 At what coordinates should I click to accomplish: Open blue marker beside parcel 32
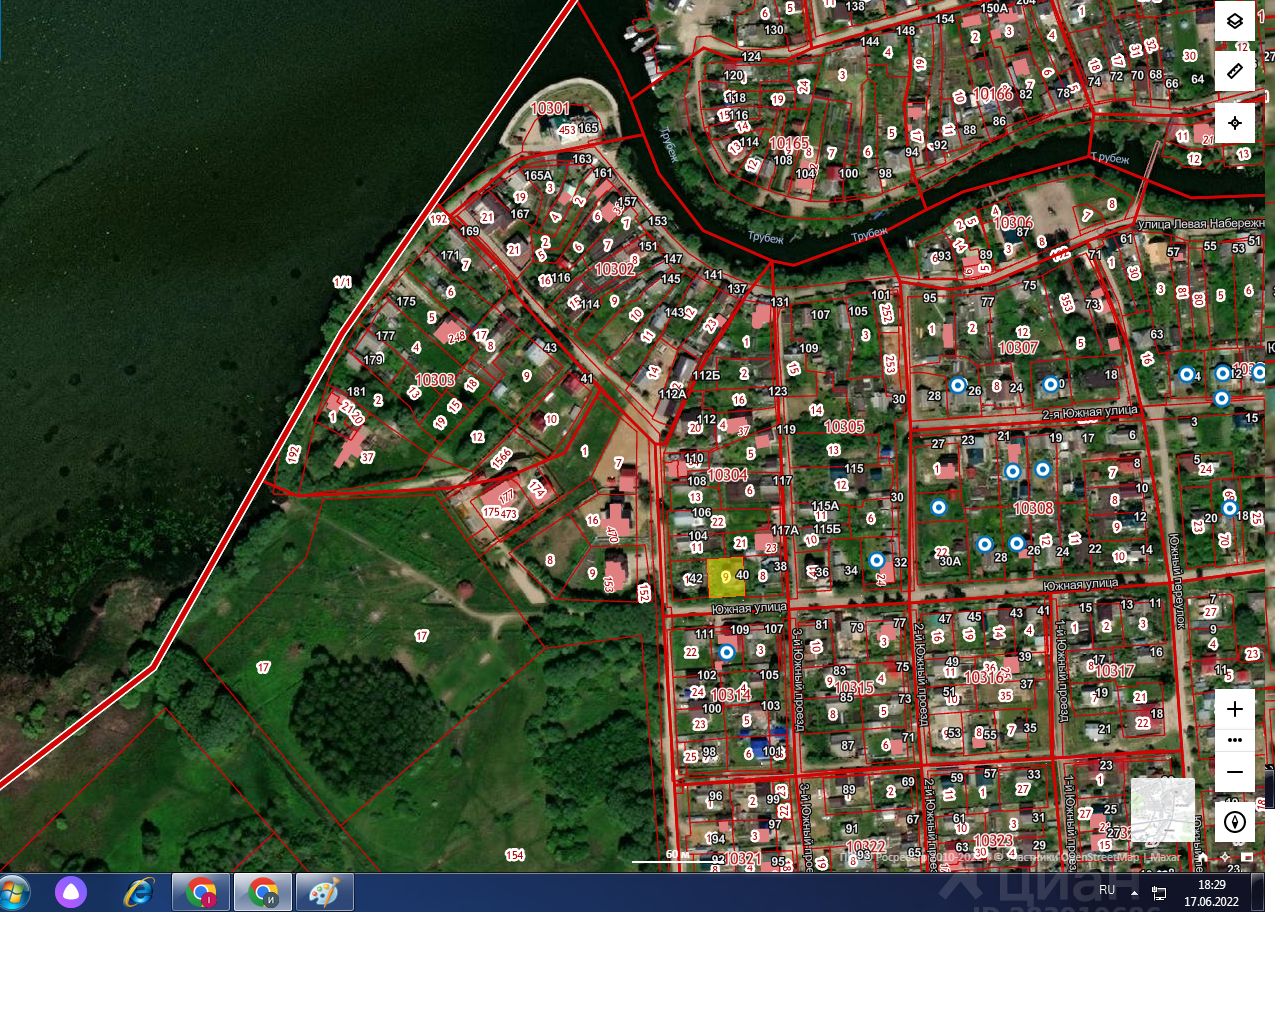[x=877, y=560]
